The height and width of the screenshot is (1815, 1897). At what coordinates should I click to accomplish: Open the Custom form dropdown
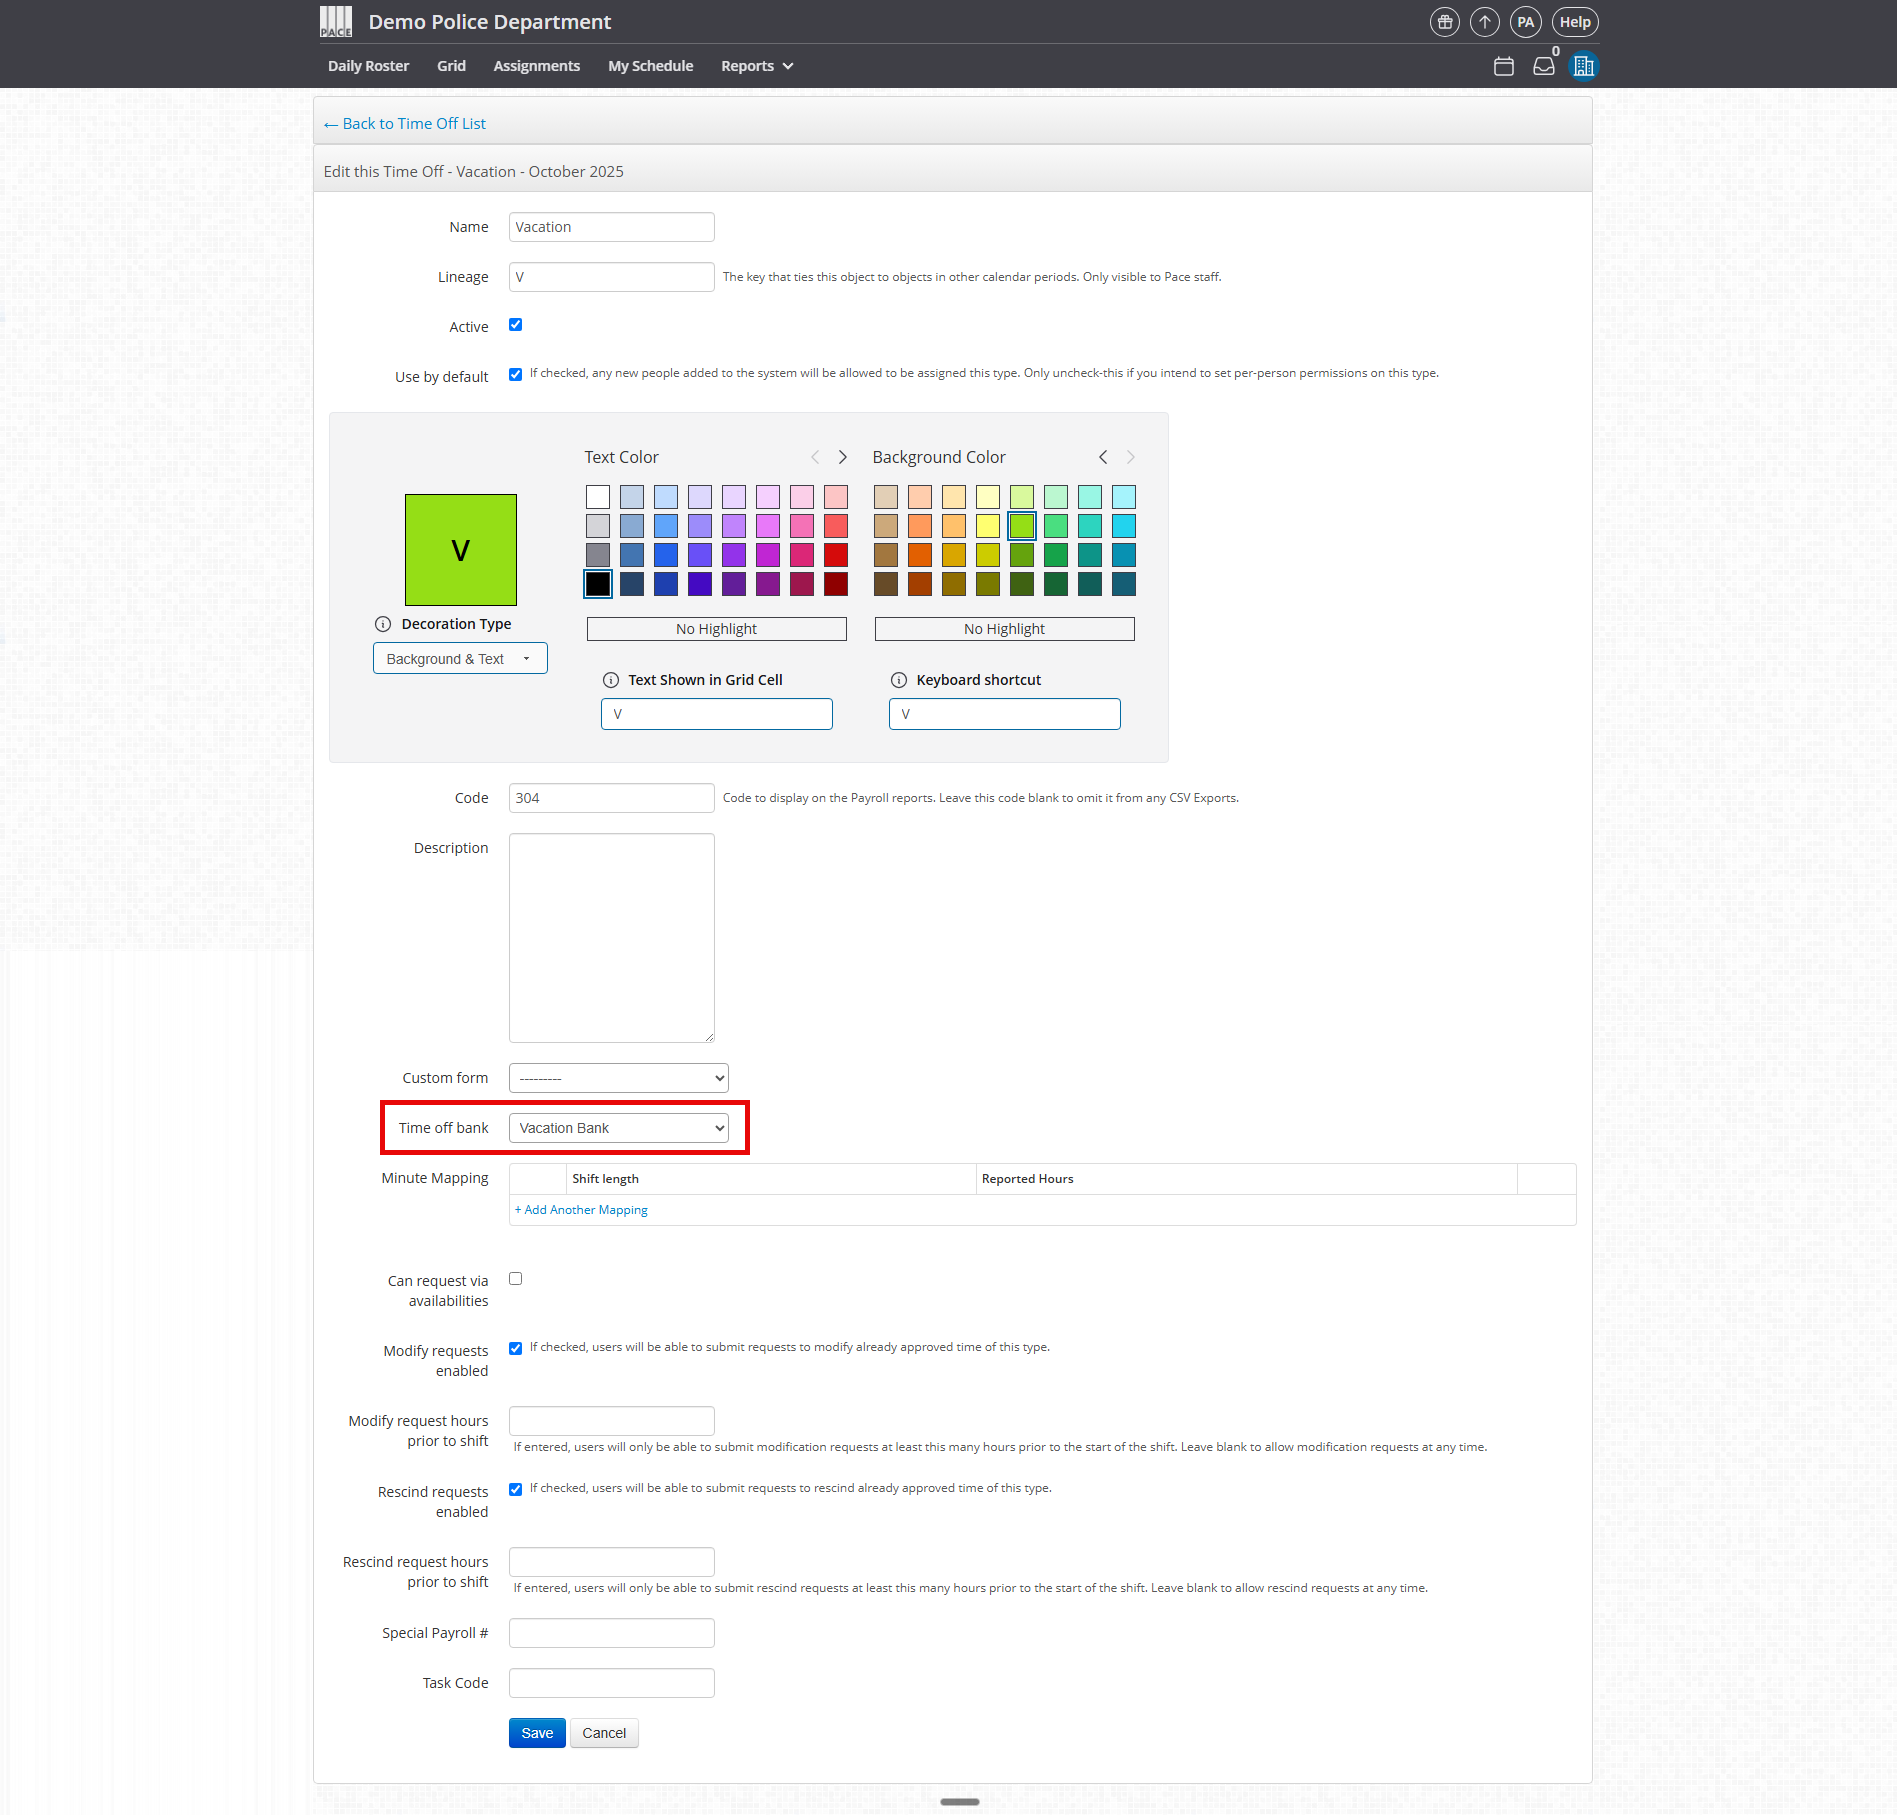[619, 1078]
